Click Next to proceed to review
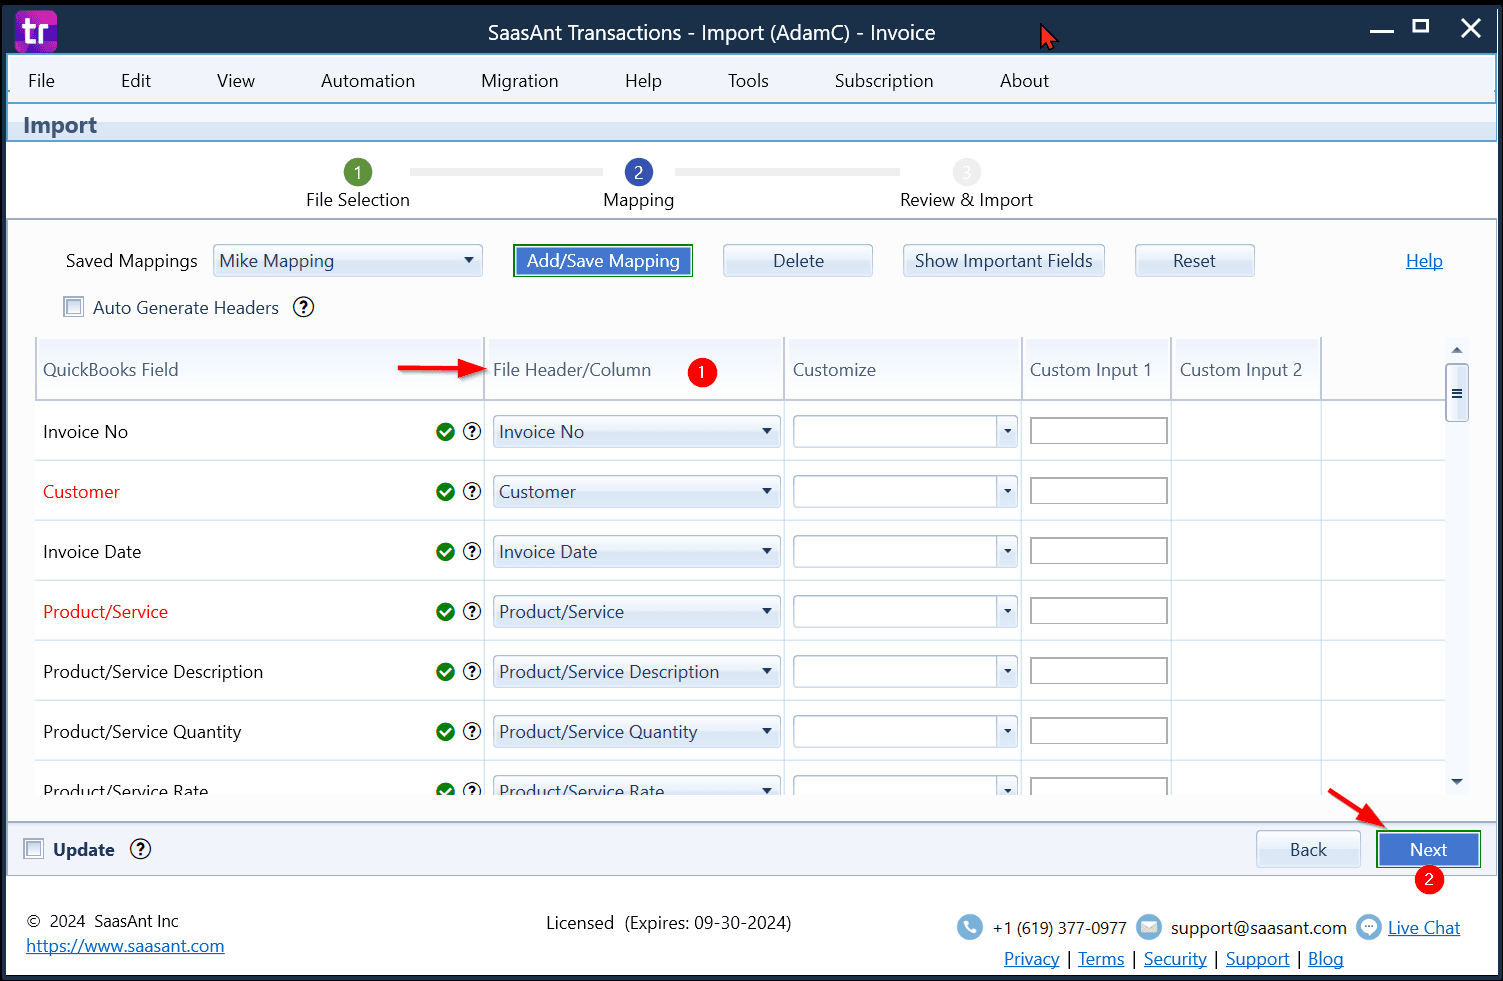1503x981 pixels. pyautogui.click(x=1428, y=849)
